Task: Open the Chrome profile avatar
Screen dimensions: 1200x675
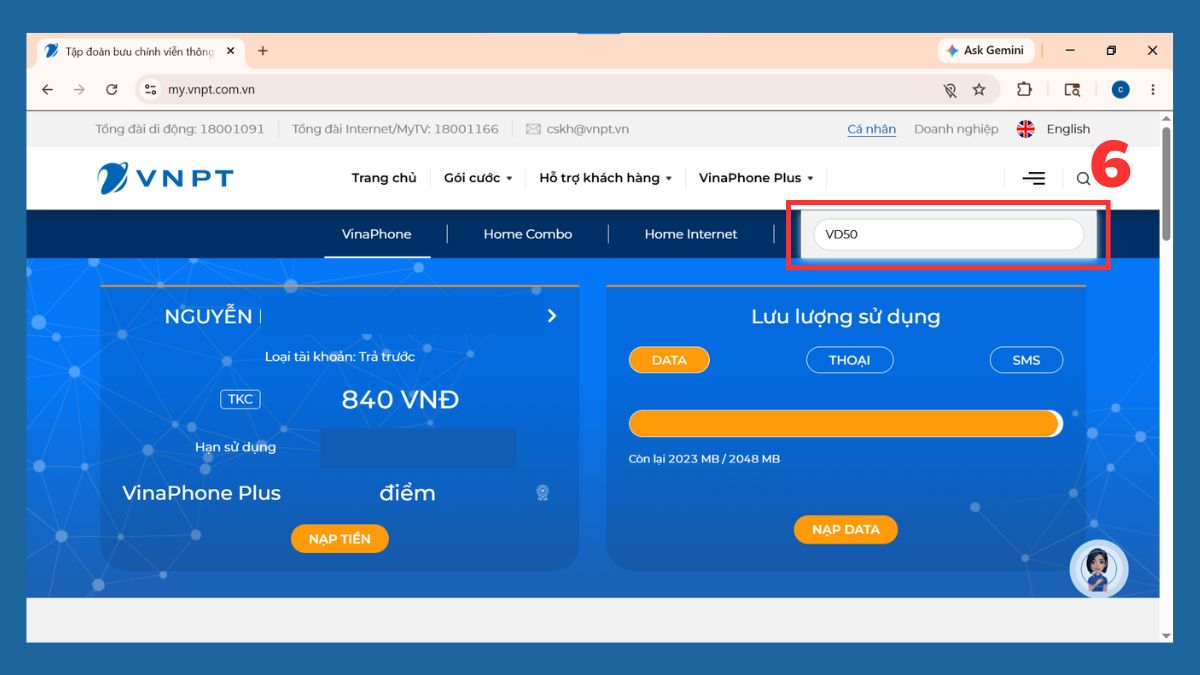Action: coord(1120,89)
